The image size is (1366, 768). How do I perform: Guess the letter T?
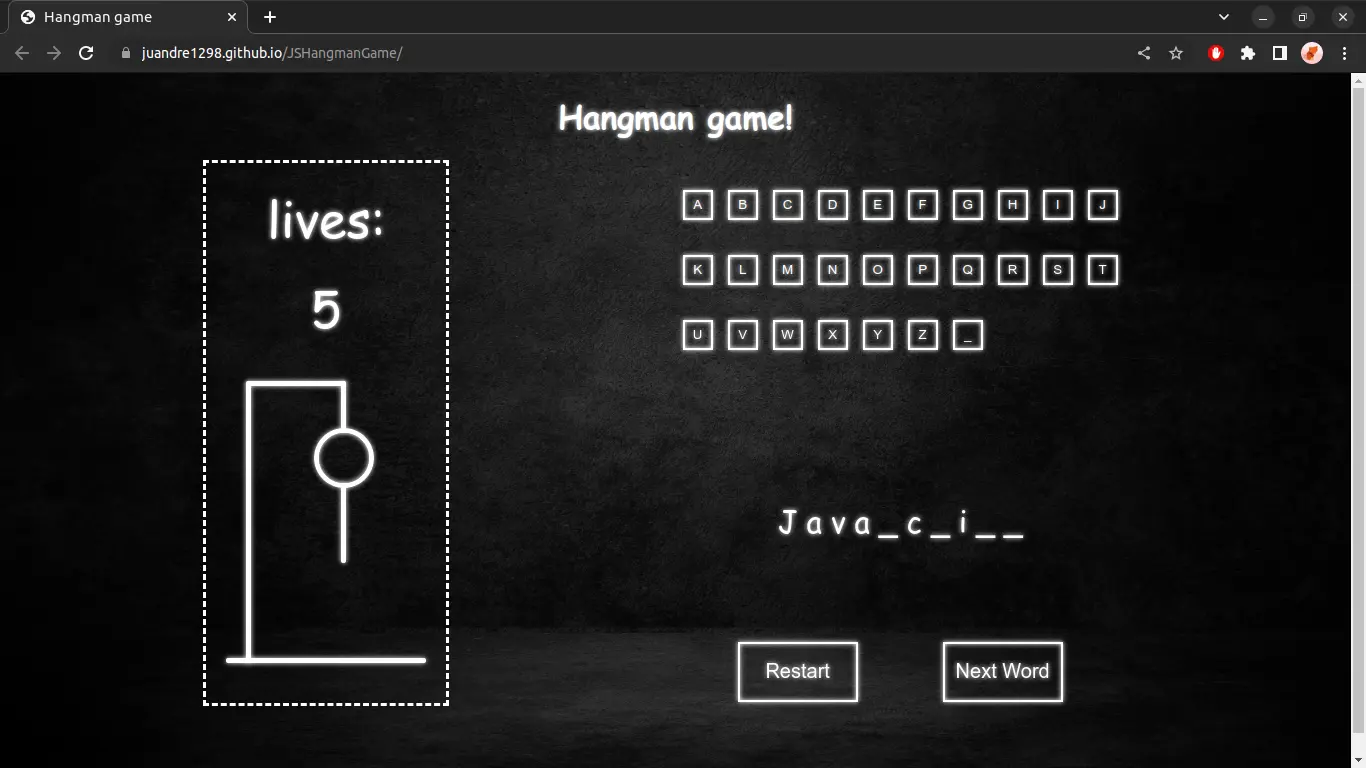pos(1102,270)
